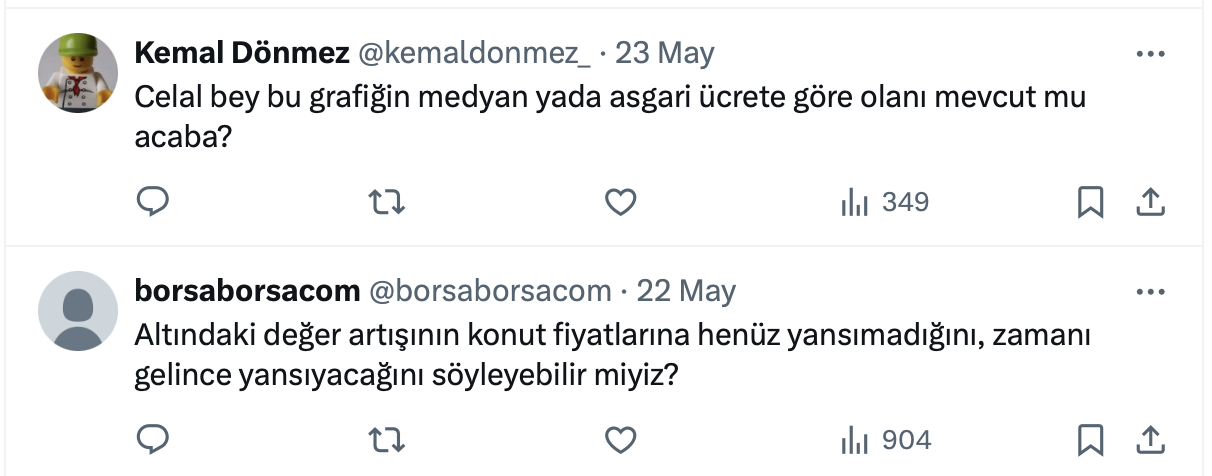The height and width of the screenshot is (476, 1212).
Task: Bookmark borsaborsacom's tweet
Action: 1090,440
